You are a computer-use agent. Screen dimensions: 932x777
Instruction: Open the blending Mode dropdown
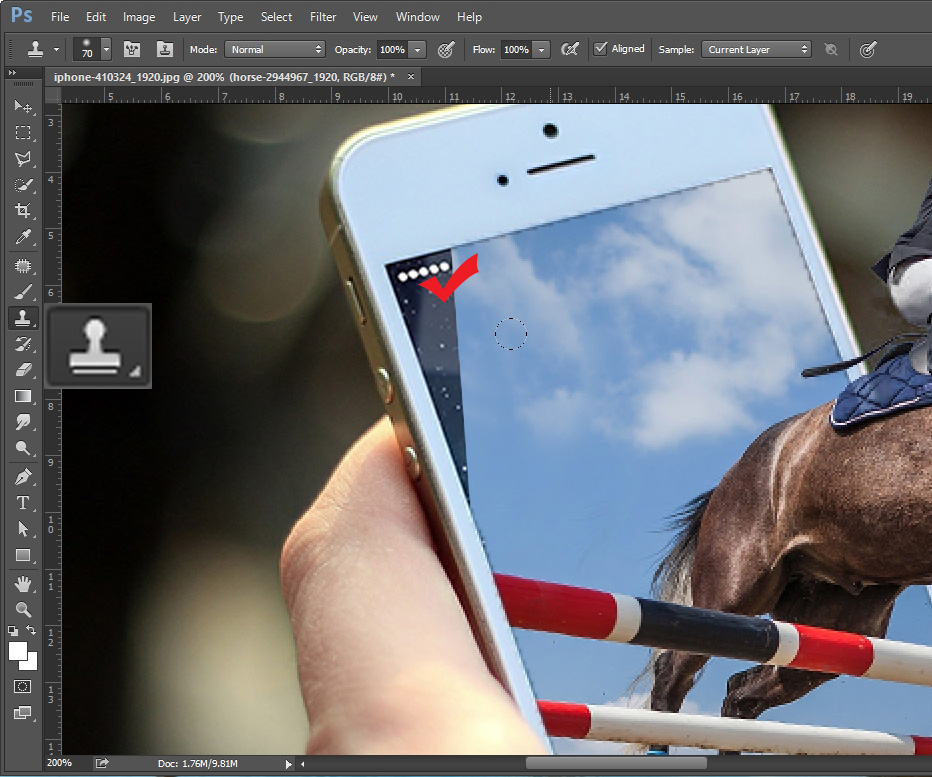[x=275, y=49]
